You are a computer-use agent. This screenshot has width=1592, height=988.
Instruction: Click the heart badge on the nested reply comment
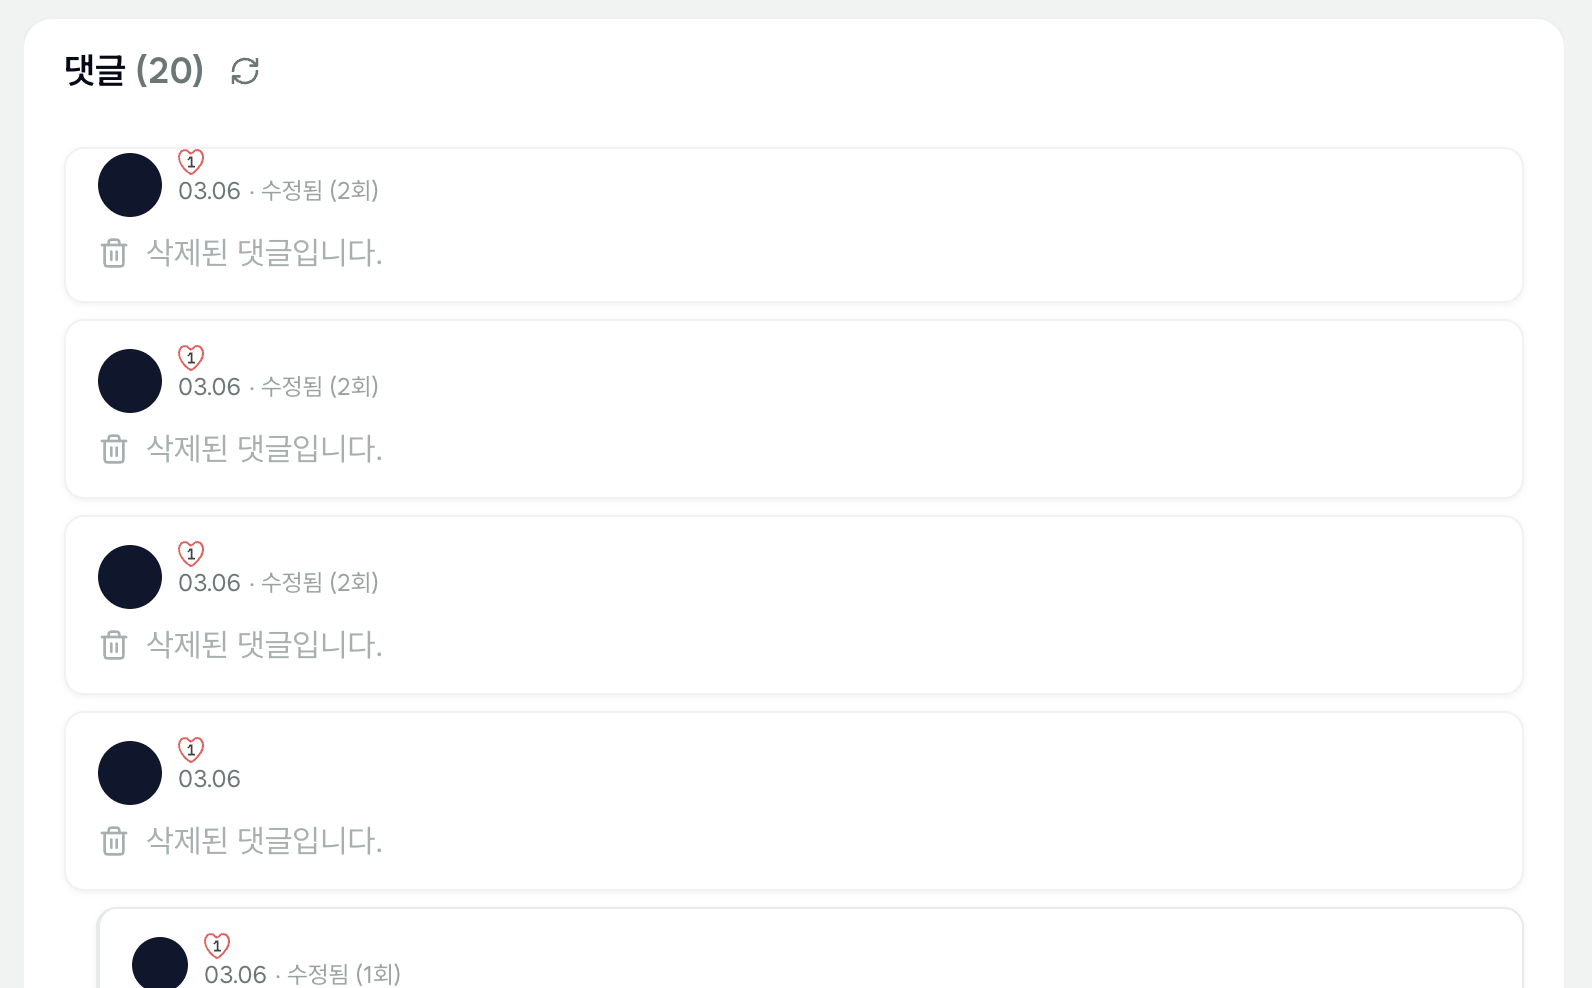click(217, 945)
